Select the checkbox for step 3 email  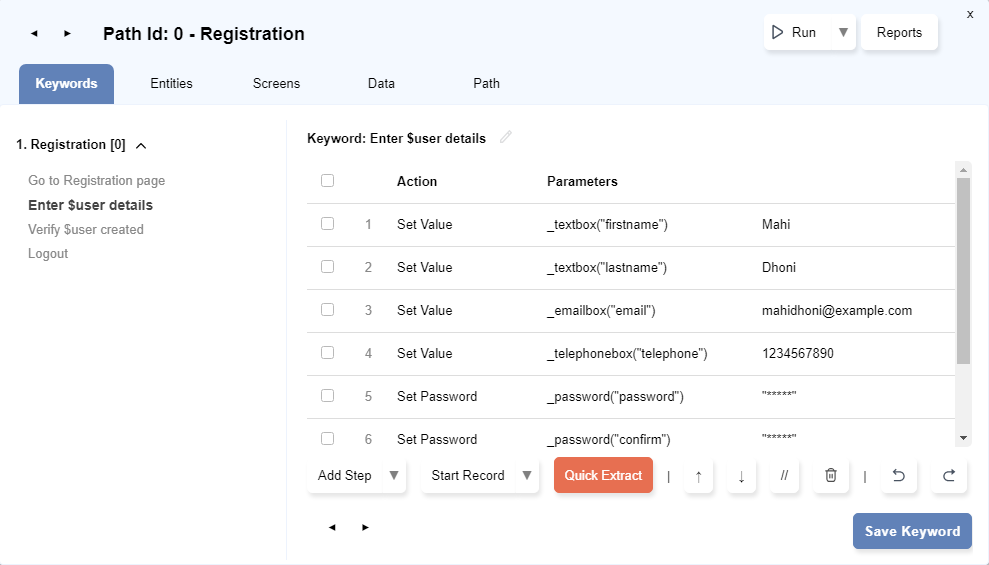point(327,310)
